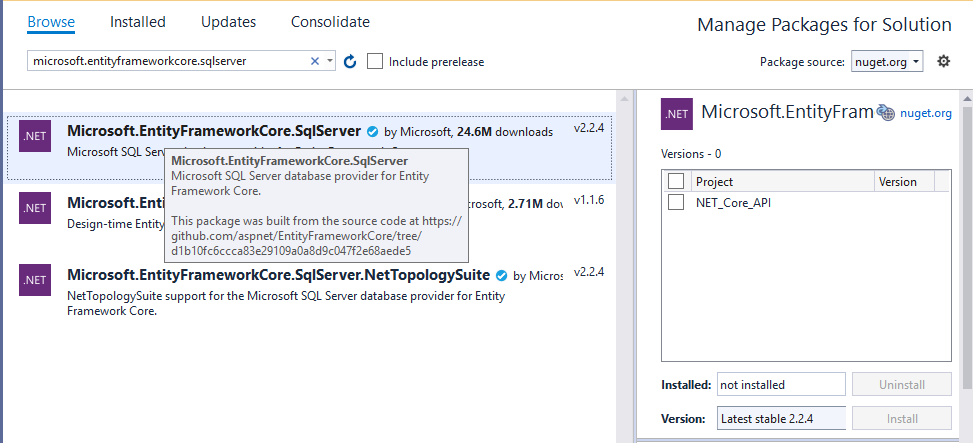Open the nuget.org link
The width and height of the screenshot is (973, 443).
point(926,113)
